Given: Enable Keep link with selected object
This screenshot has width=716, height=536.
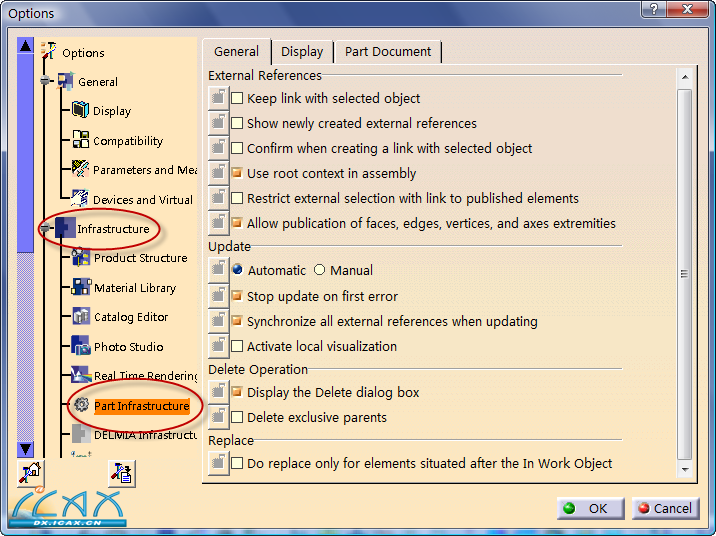Looking at the screenshot, I should tap(237, 98).
